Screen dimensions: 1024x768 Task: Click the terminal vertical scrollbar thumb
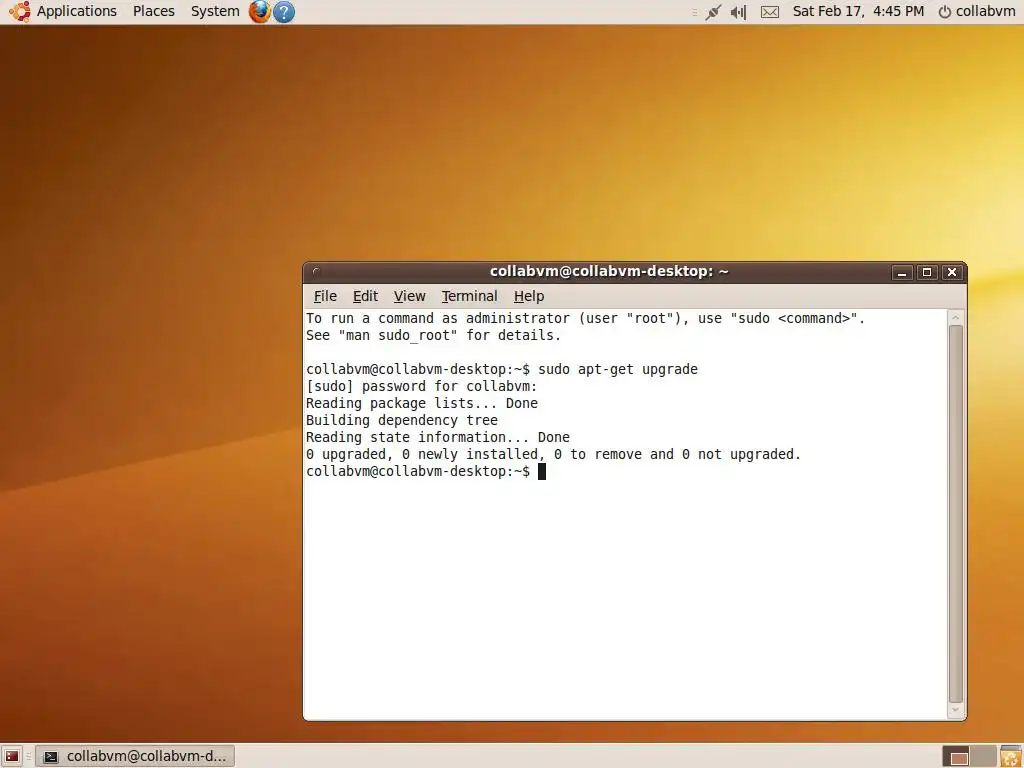[x=955, y=514]
